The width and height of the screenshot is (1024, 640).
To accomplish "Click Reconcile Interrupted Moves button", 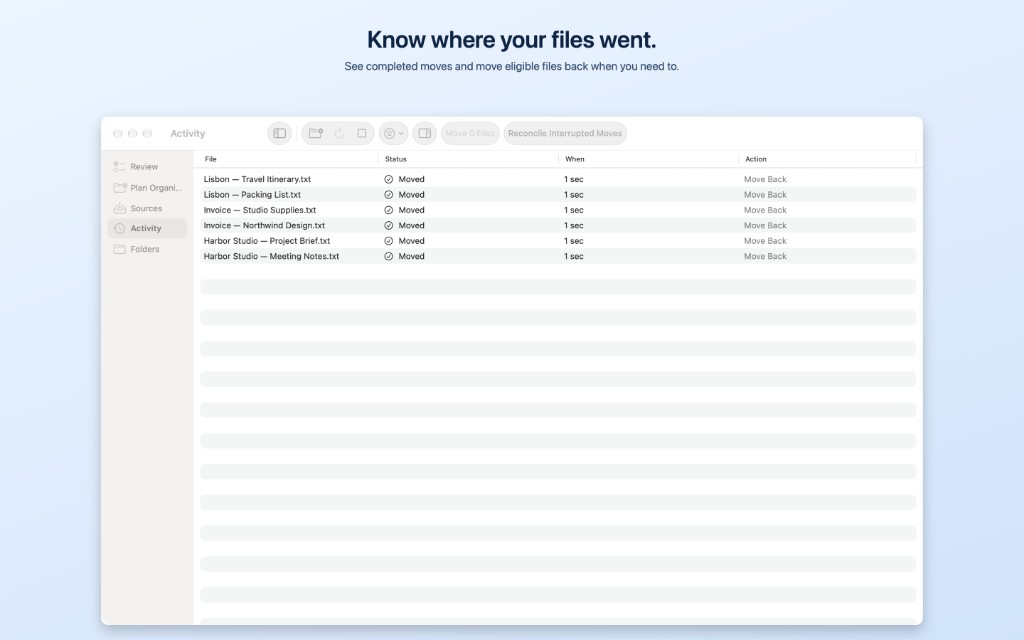I will tap(565, 133).
